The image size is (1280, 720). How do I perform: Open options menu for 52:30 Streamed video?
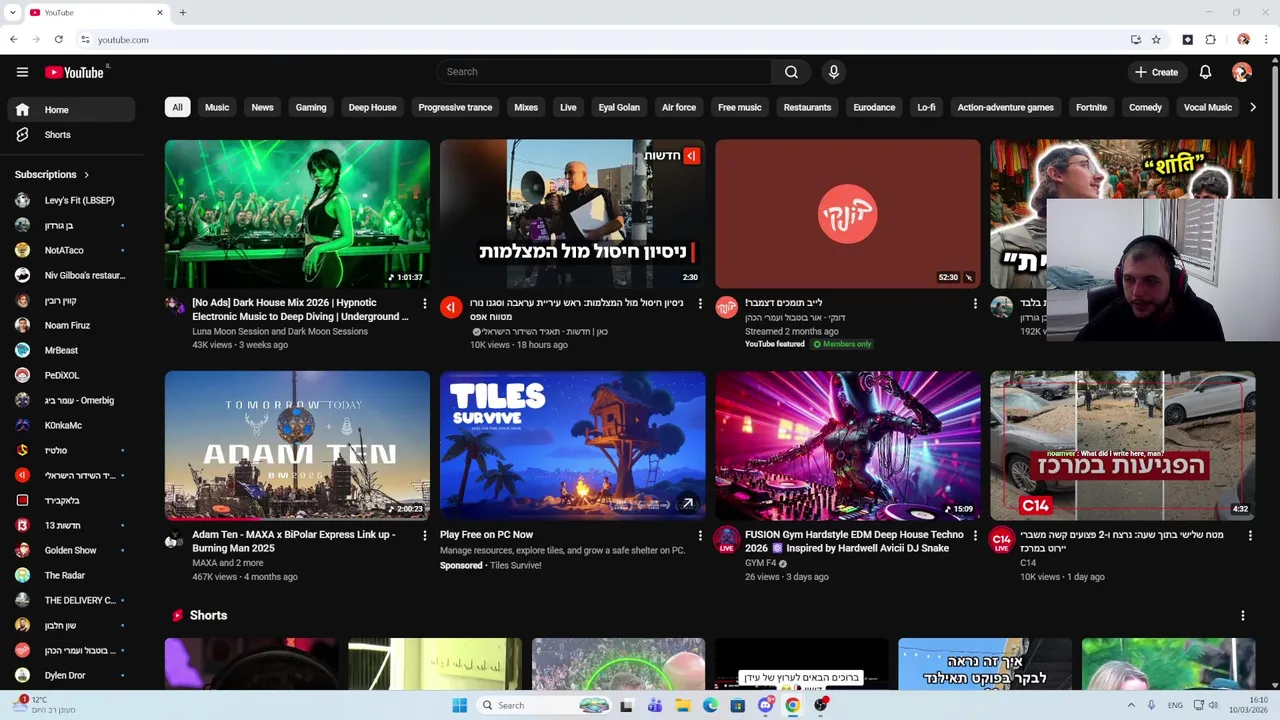(x=975, y=304)
